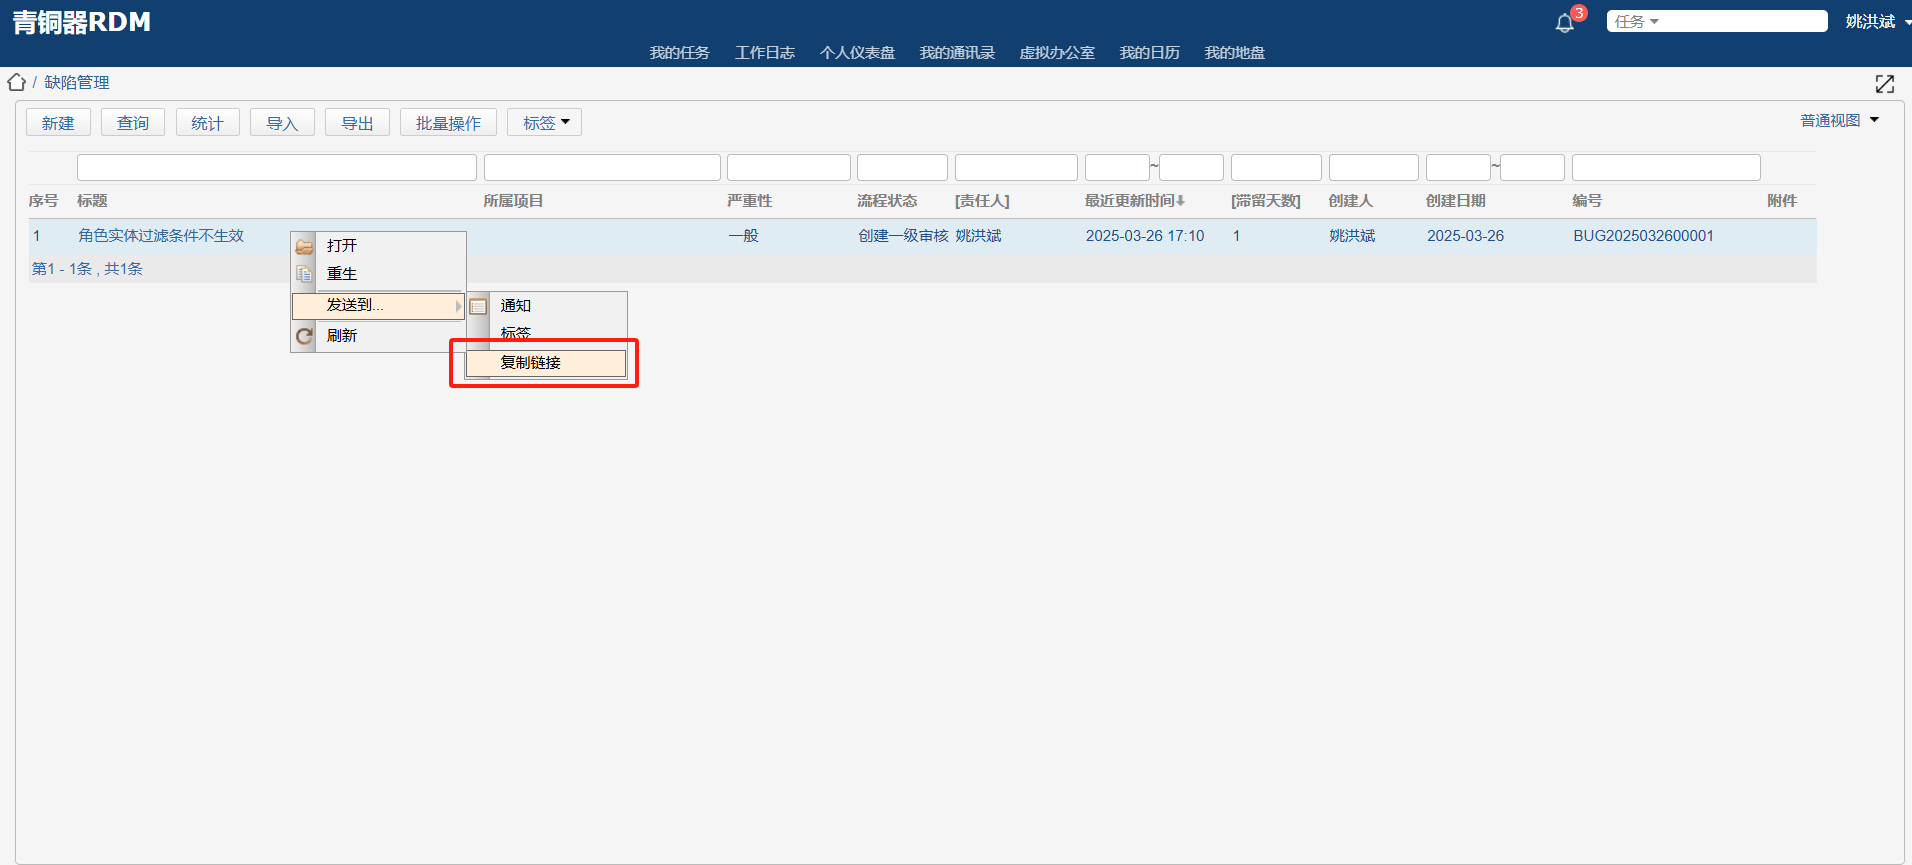1912x865 pixels.
Task: Open the notification bell icon
Action: (1565, 23)
